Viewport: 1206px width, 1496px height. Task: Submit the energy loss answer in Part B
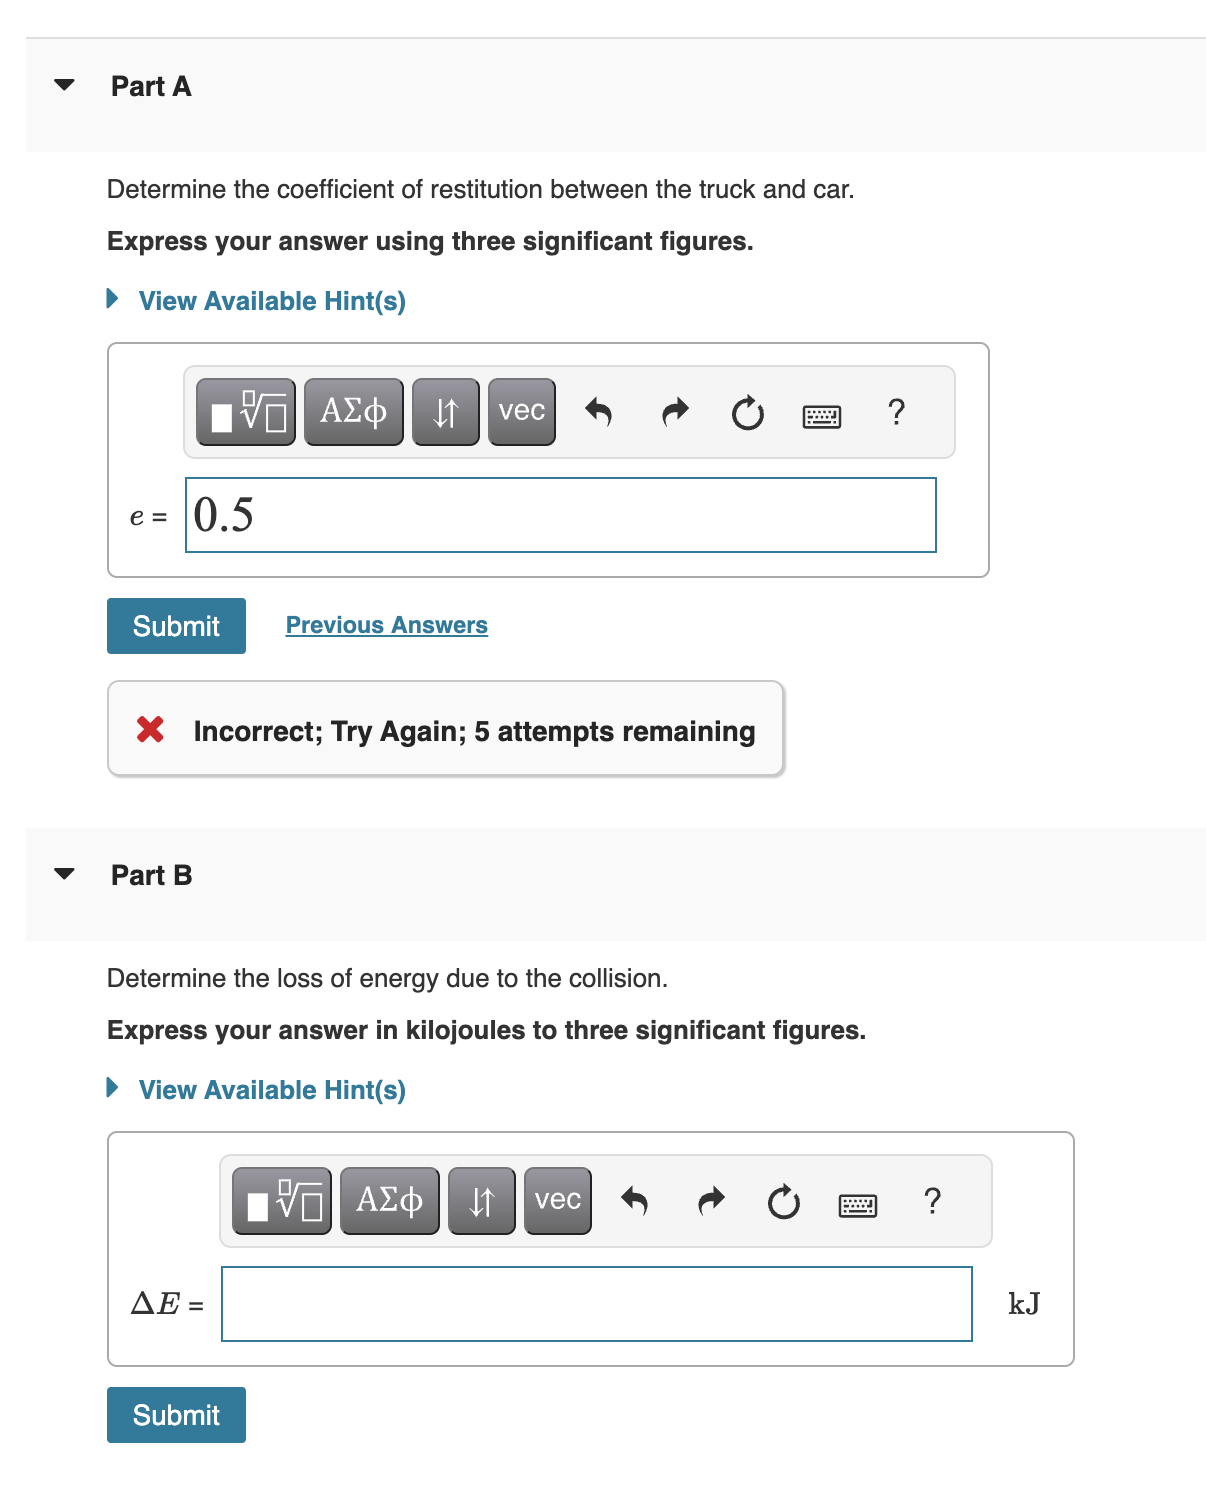click(x=175, y=1414)
